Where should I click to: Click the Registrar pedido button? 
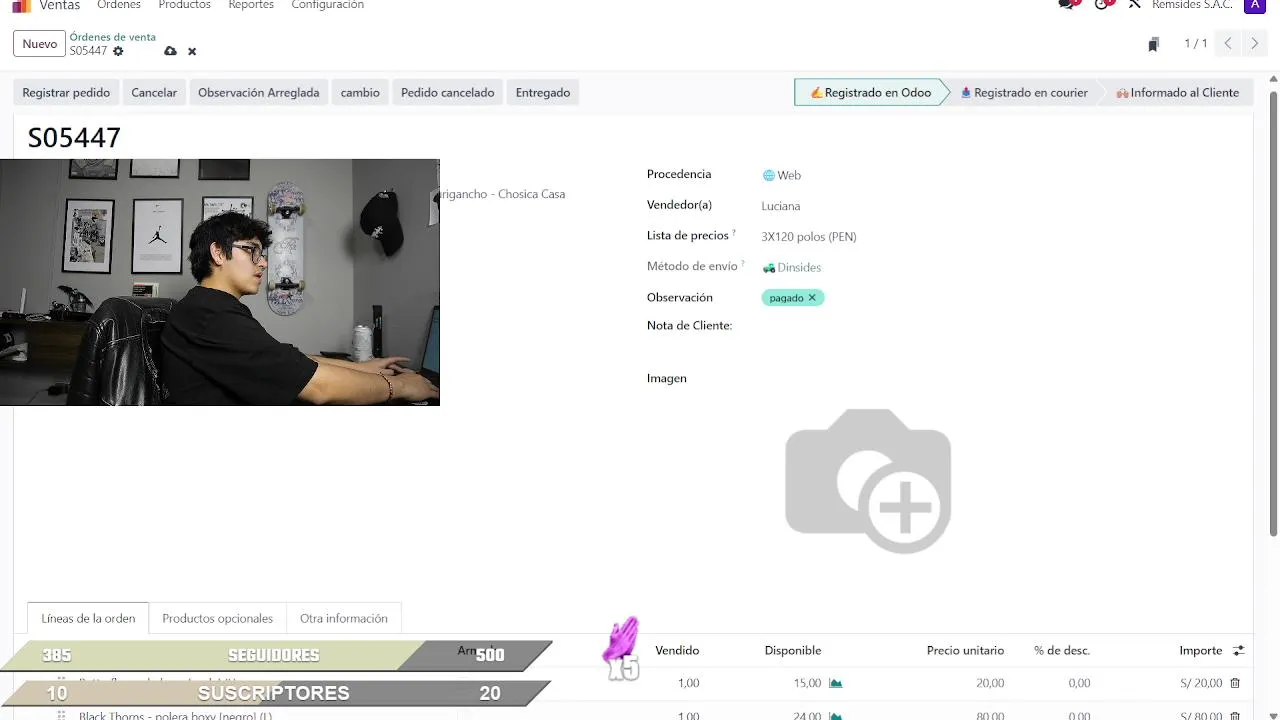(x=66, y=92)
